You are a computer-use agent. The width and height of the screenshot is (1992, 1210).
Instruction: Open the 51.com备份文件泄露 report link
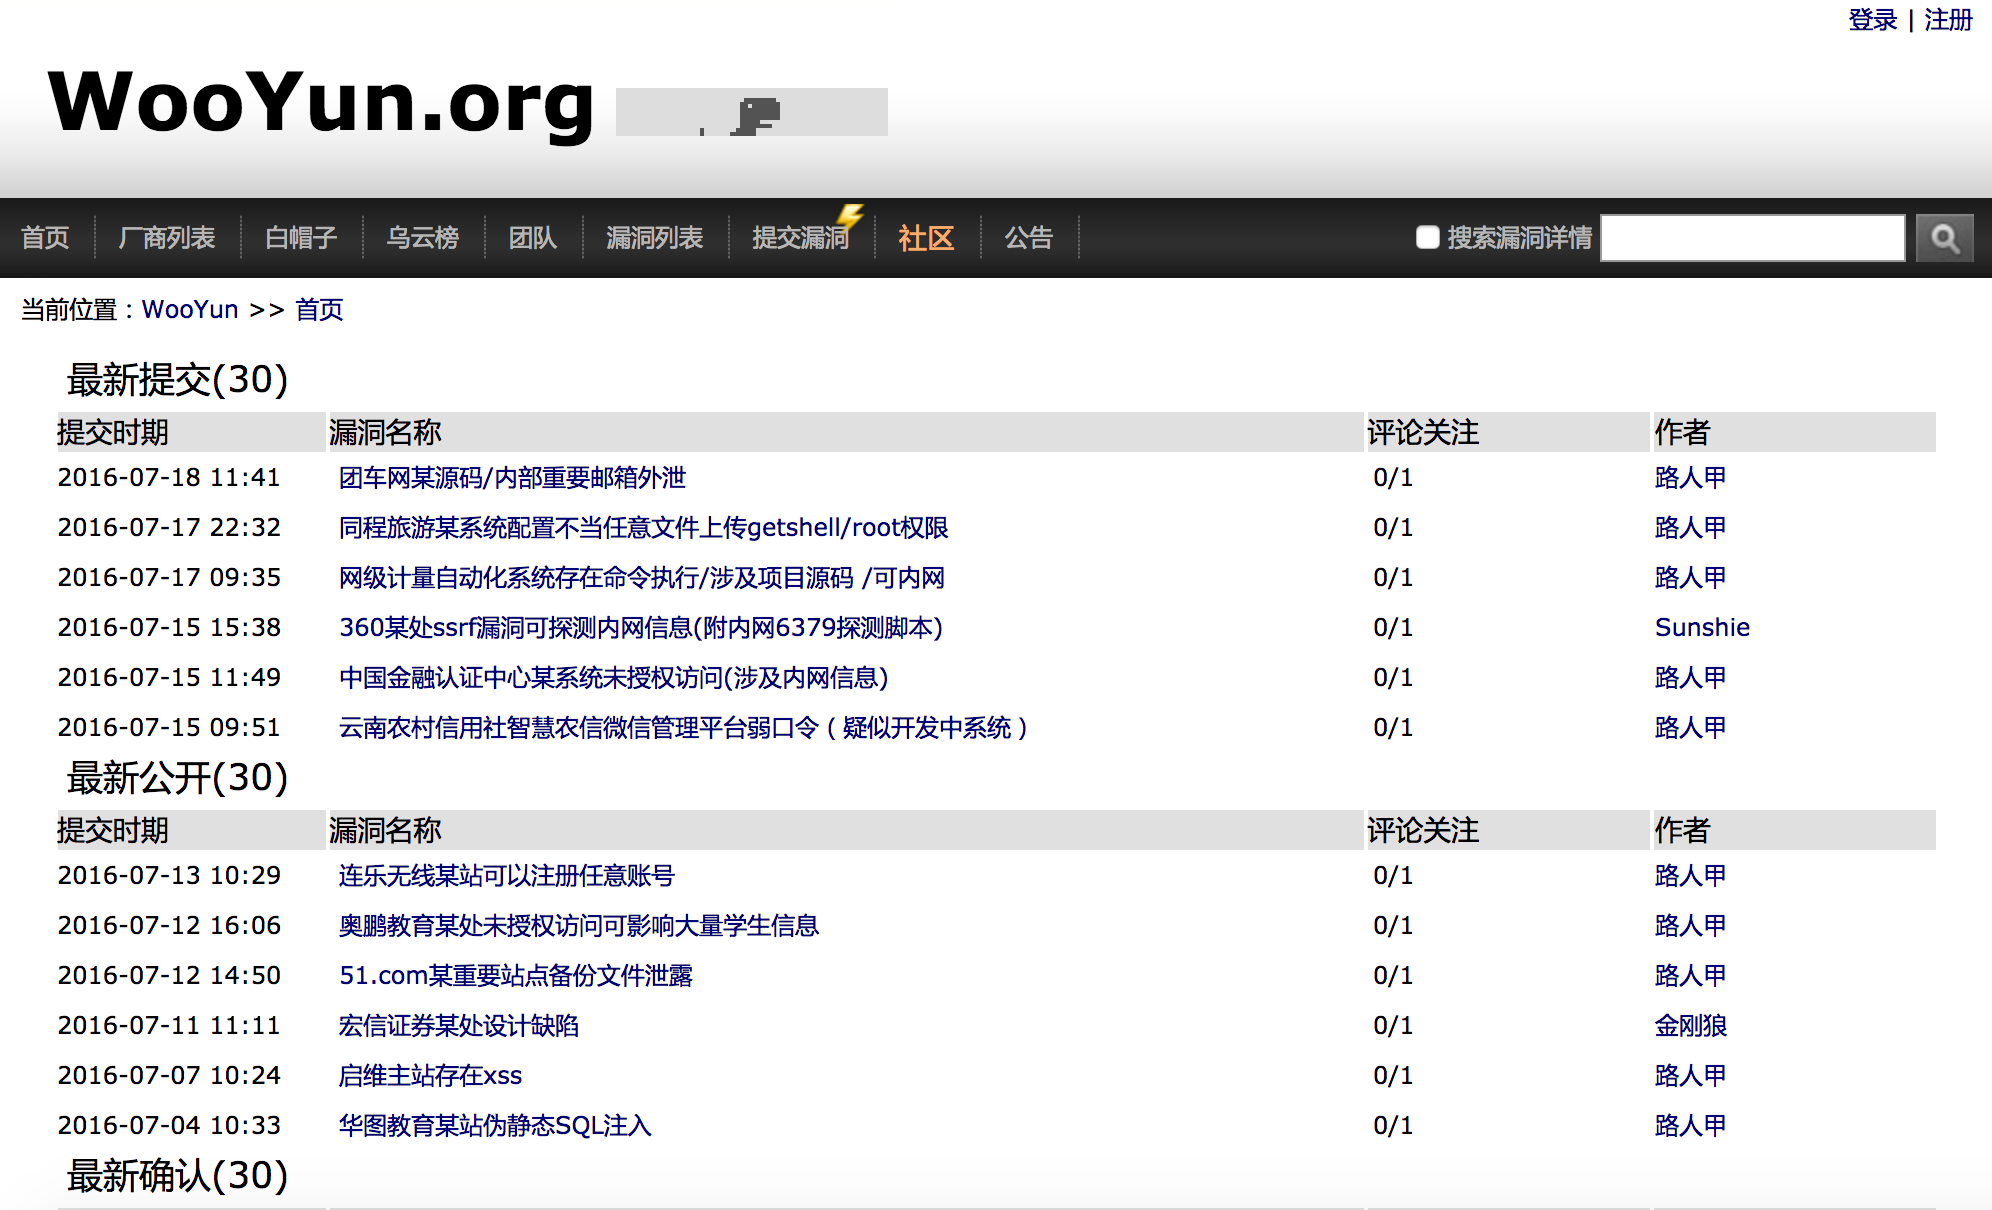(x=515, y=976)
